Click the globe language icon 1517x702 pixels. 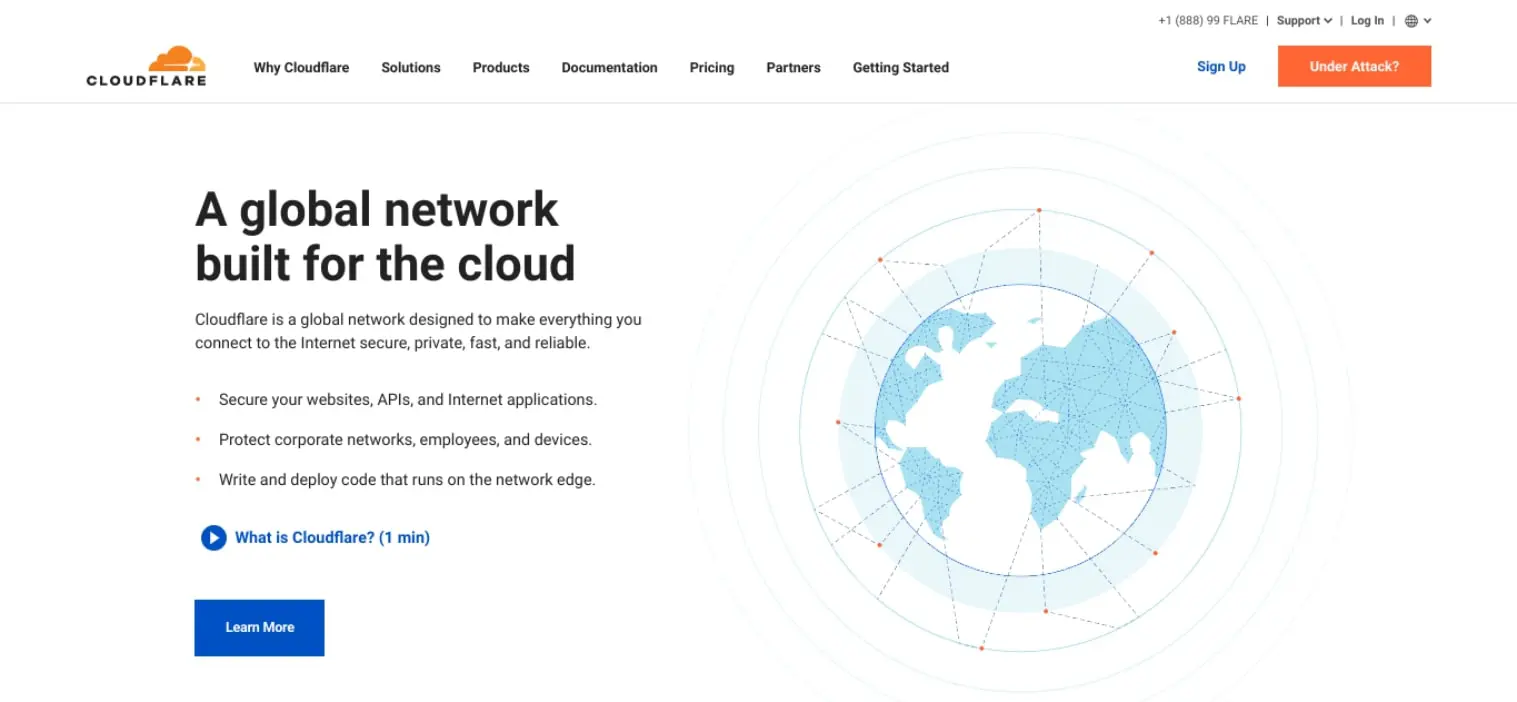(x=1411, y=21)
